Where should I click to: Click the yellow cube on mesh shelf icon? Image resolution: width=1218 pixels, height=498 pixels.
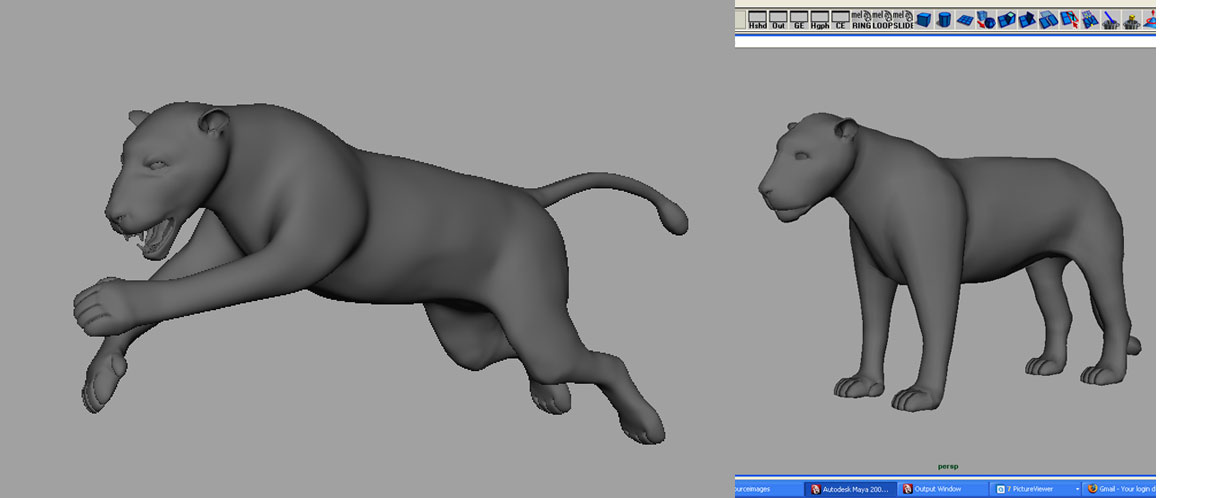click(1131, 19)
